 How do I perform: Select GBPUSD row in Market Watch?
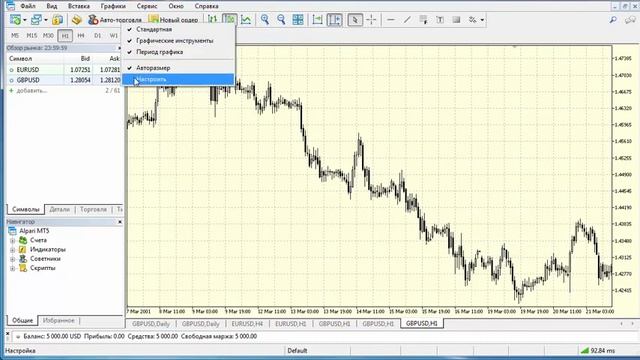point(64,80)
